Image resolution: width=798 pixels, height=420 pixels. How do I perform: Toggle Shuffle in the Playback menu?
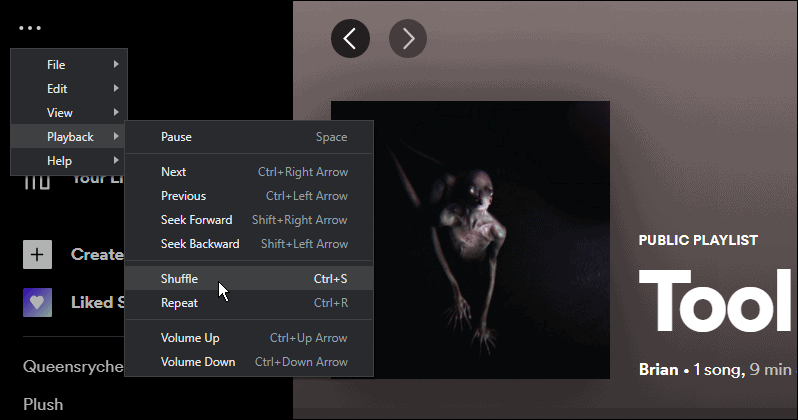click(180, 279)
